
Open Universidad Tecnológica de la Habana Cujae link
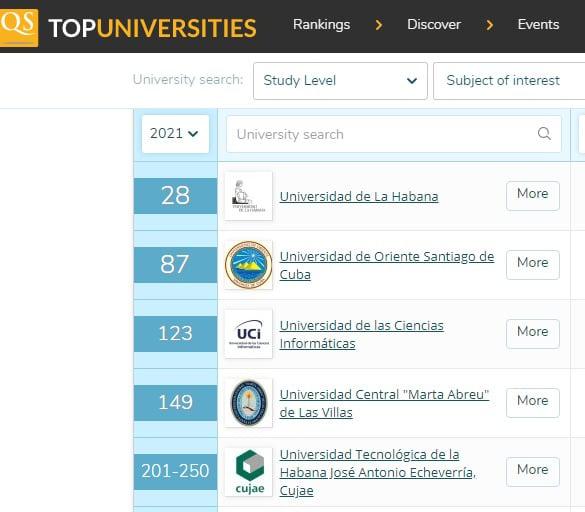click(378, 472)
